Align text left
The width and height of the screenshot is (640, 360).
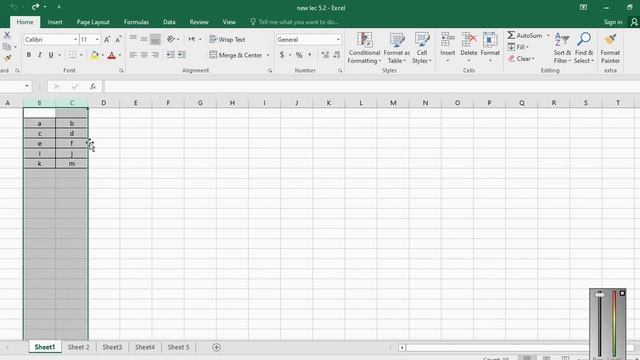pos(133,55)
